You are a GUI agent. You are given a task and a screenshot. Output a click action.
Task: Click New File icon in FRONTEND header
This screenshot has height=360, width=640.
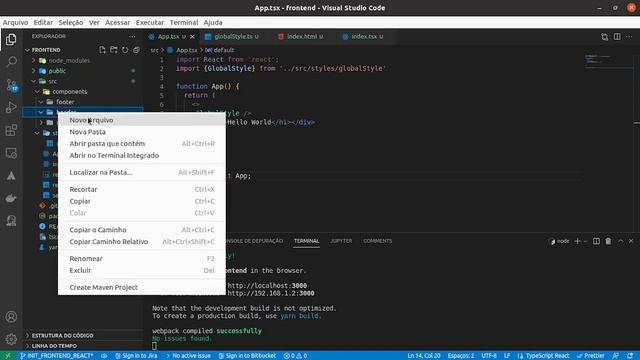(x=102, y=50)
